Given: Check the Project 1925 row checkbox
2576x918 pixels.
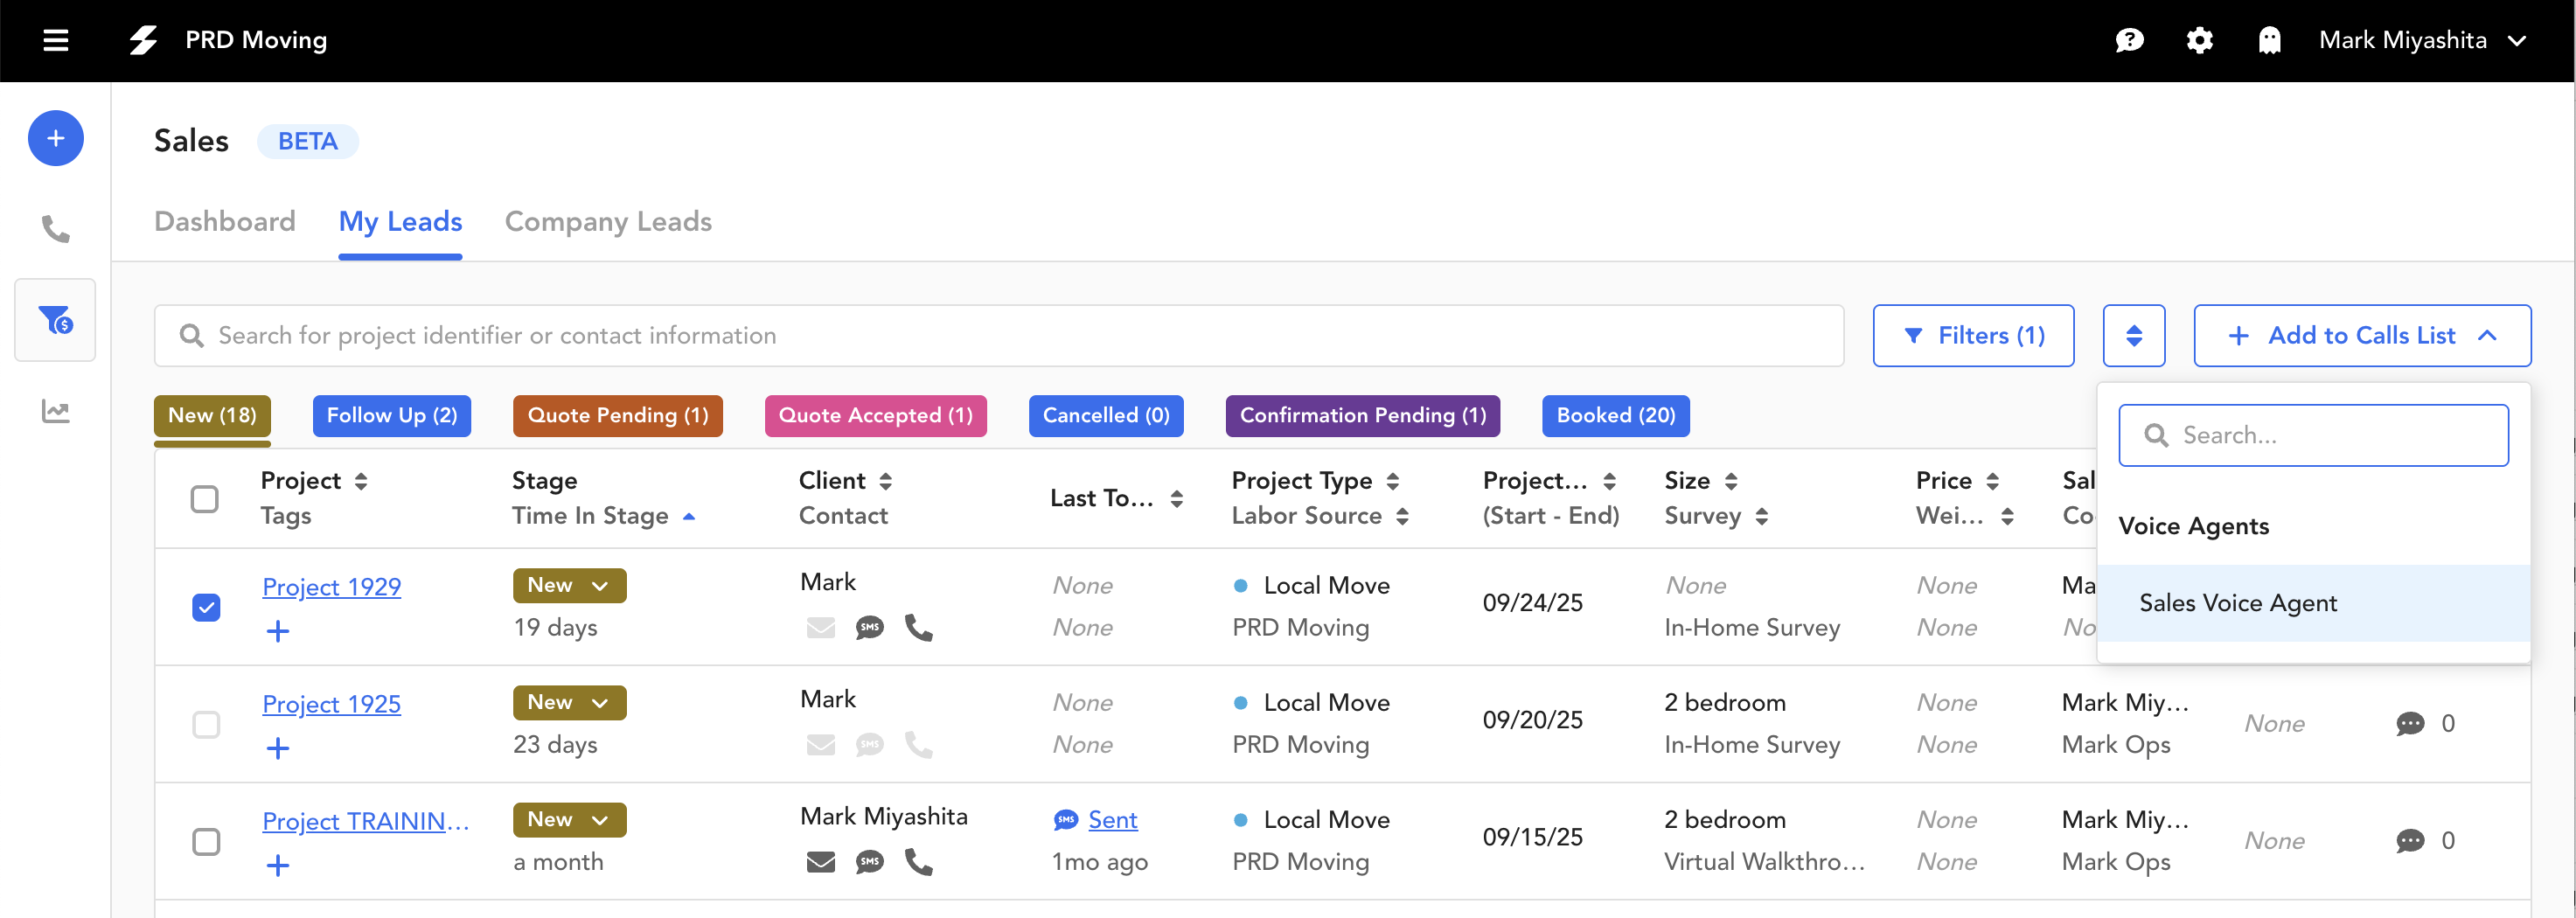Looking at the screenshot, I should click(206, 724).
